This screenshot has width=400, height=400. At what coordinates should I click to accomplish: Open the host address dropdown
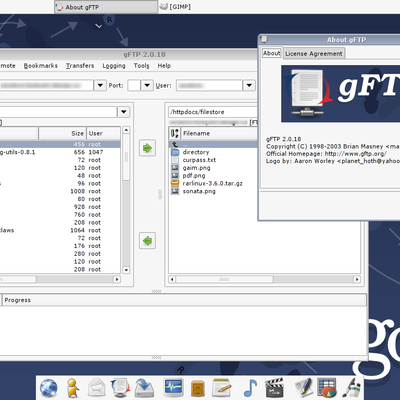(100, 85)
